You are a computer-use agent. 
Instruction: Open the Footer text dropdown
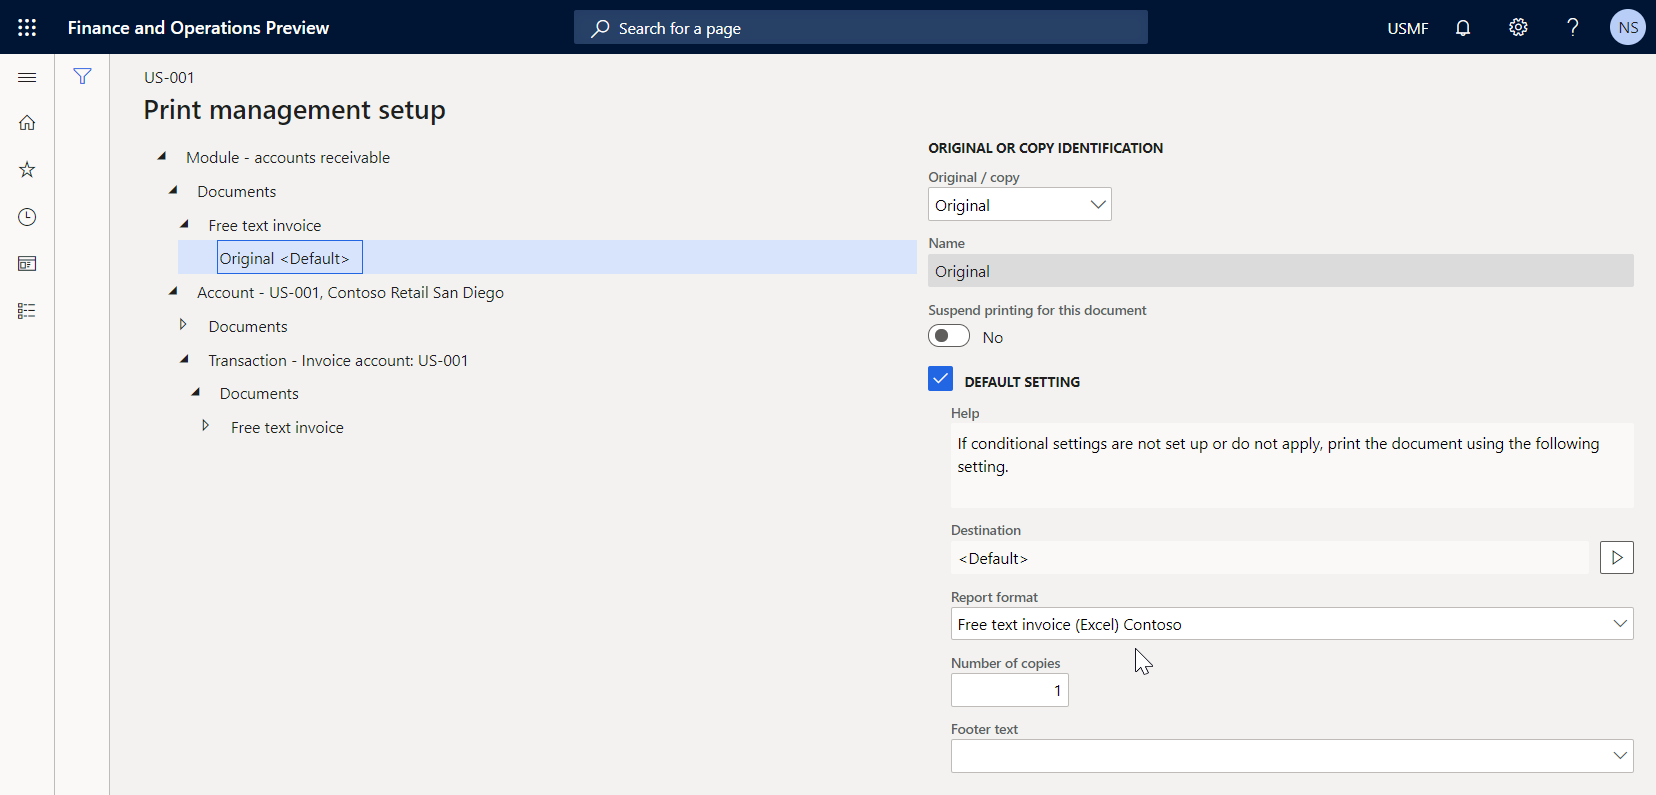coord(1292,756)
